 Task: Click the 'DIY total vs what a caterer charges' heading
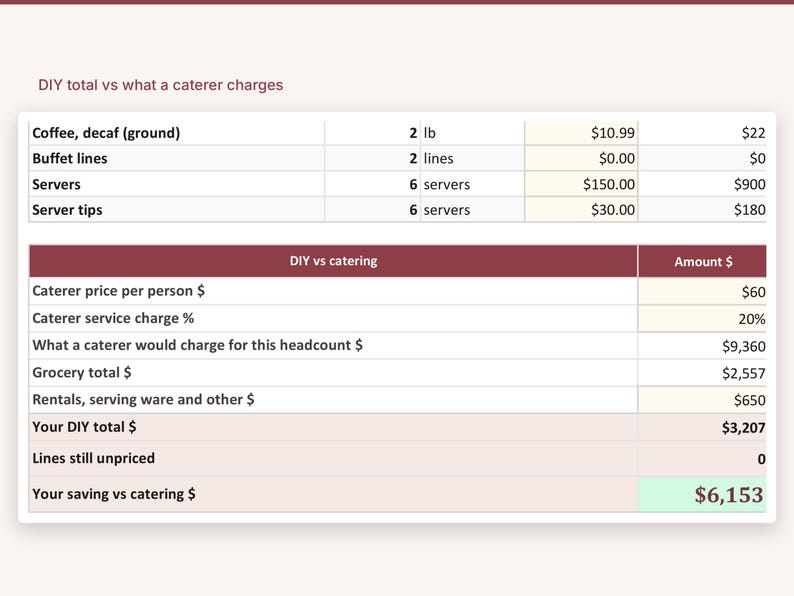pos(161,85)
